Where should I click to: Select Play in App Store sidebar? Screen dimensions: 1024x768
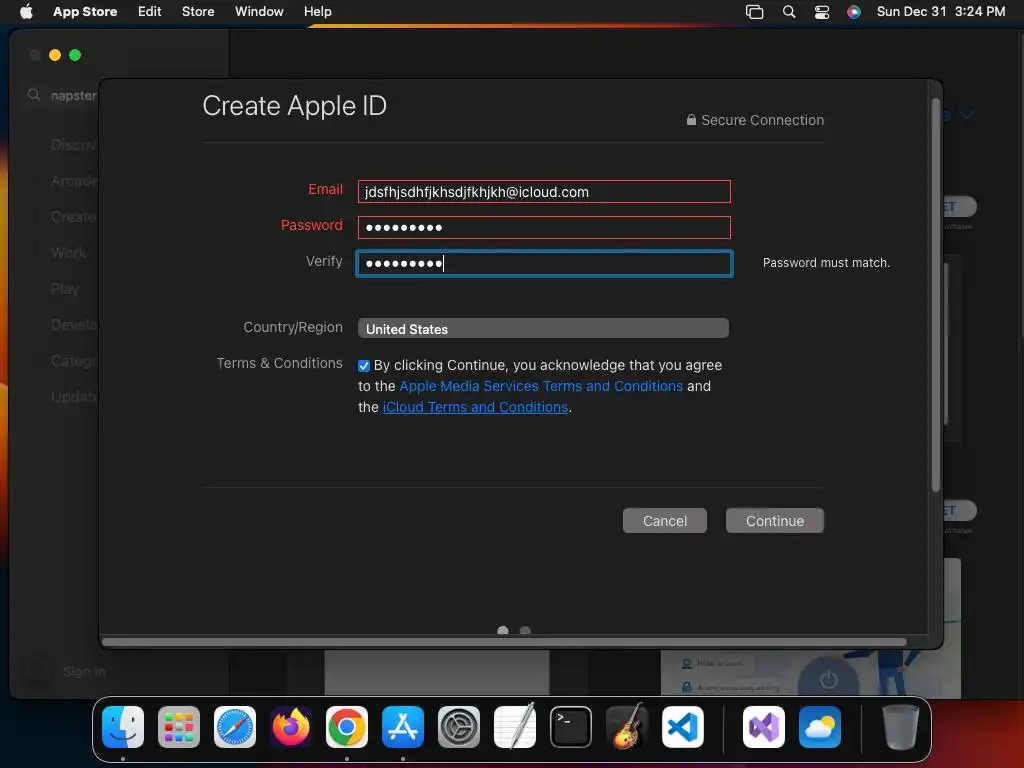[x=65, y=289]
